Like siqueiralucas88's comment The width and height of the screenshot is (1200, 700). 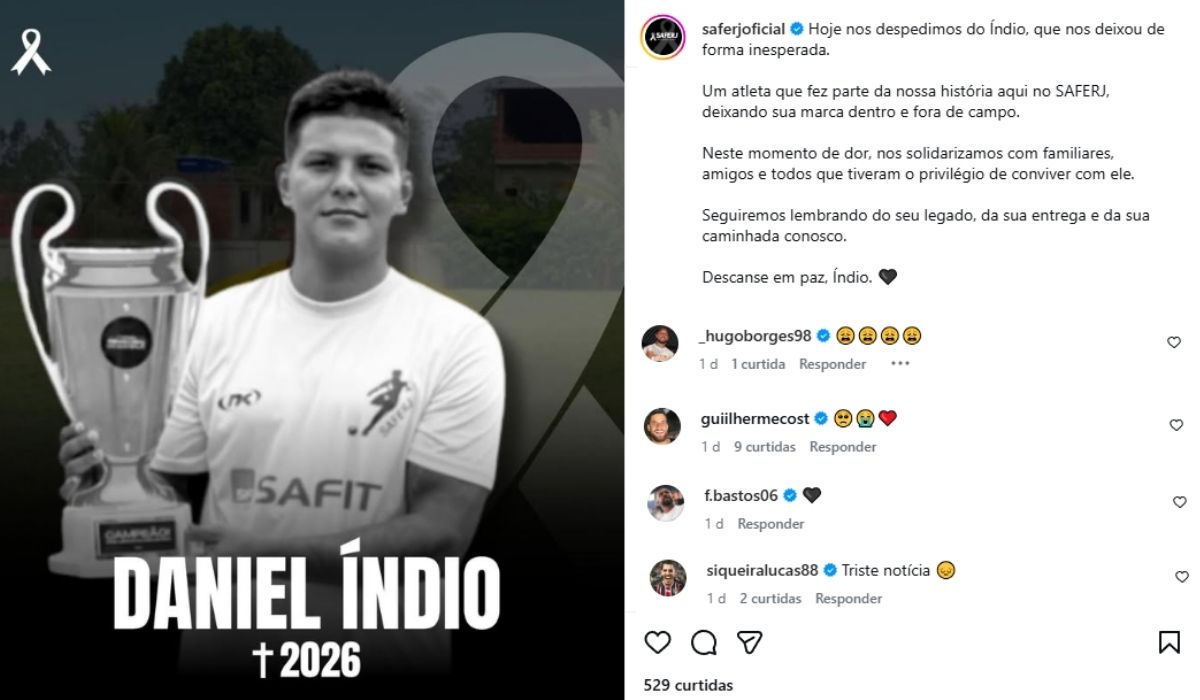tap(1181, 577)
